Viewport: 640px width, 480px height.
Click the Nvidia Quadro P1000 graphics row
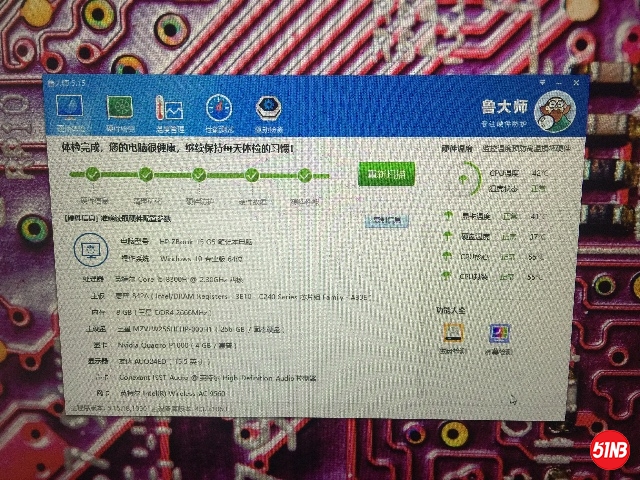coord(165,345)
